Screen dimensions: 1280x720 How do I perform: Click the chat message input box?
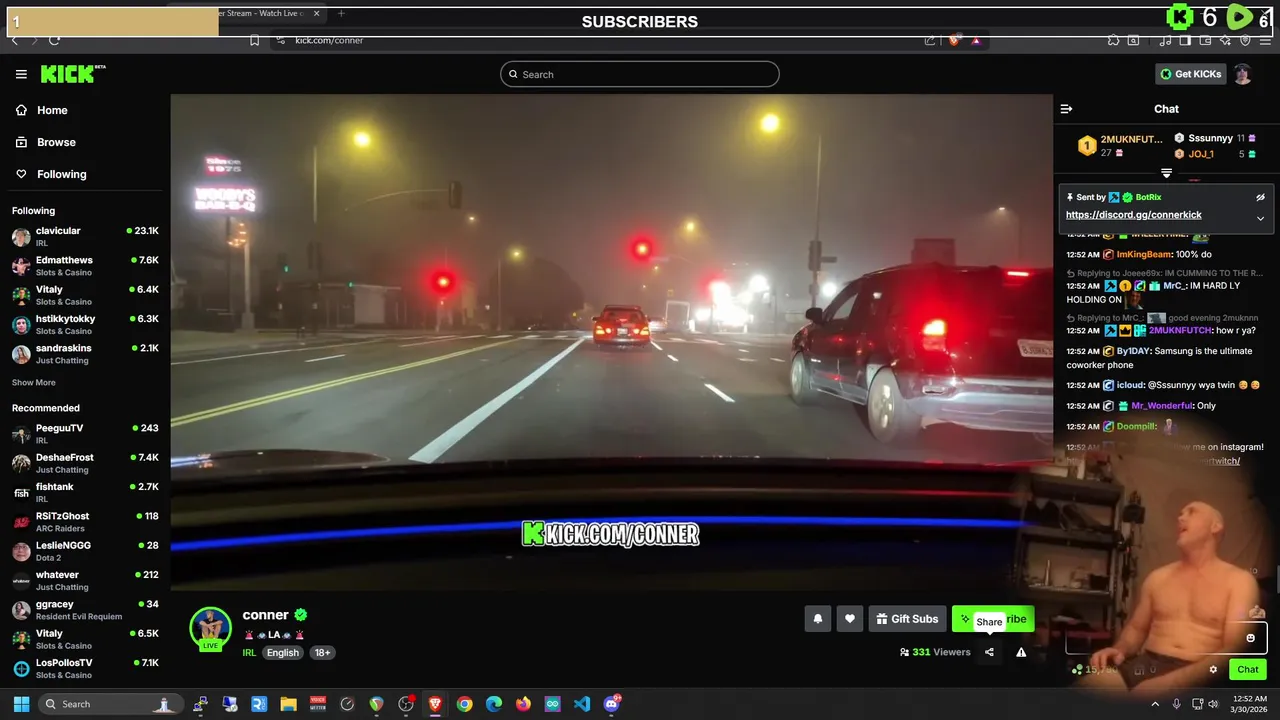click(1166, 638)
